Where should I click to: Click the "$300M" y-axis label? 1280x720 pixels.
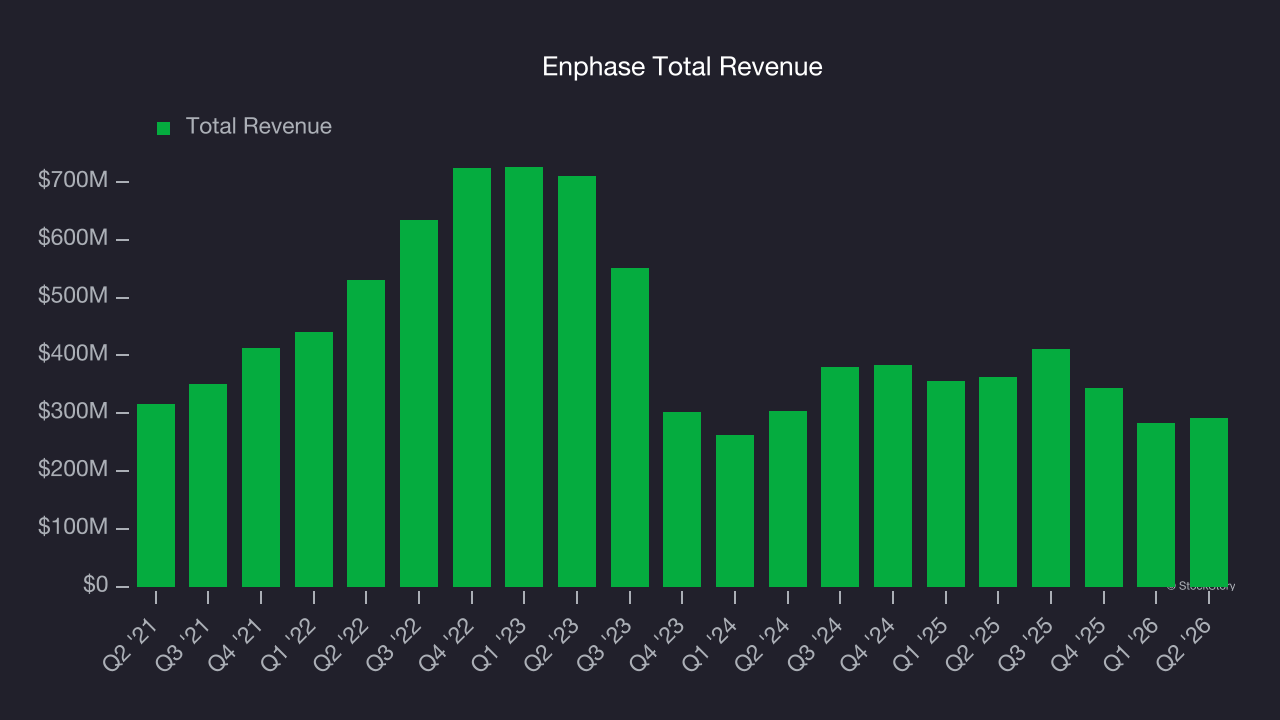[x=73, y=412]
